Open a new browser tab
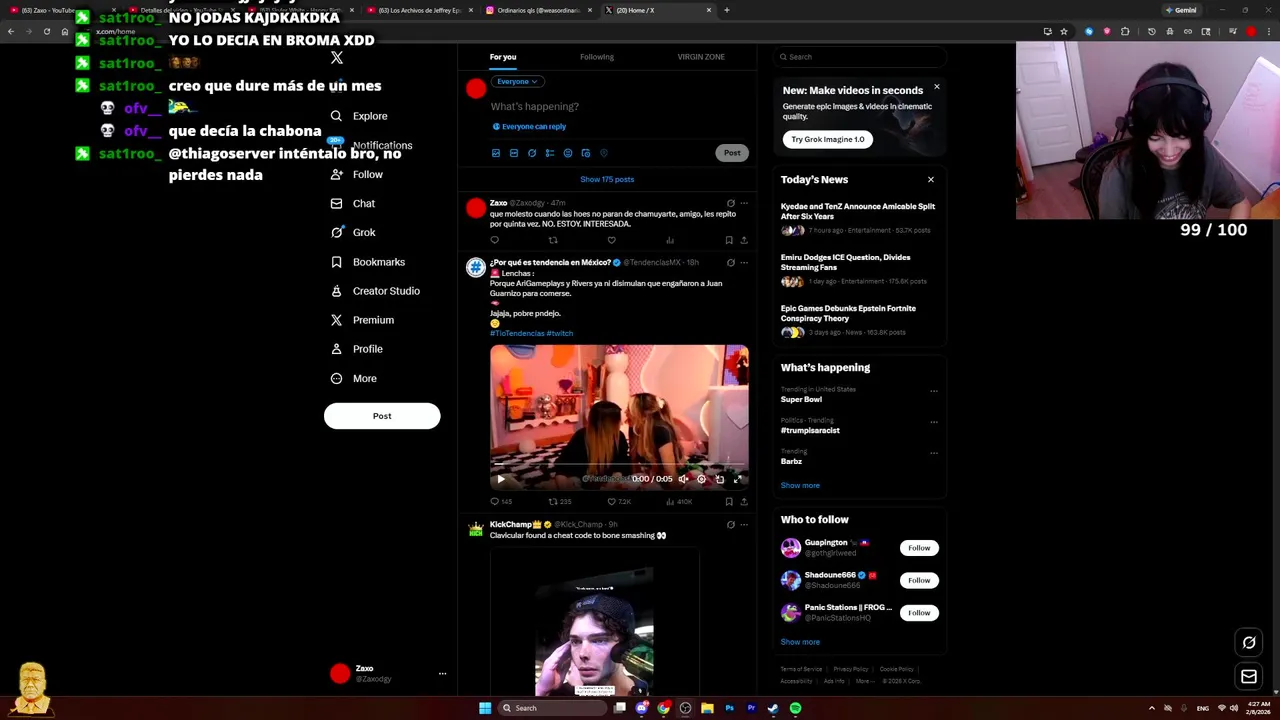The image size is (1280, 720). (x=727, y=10)
